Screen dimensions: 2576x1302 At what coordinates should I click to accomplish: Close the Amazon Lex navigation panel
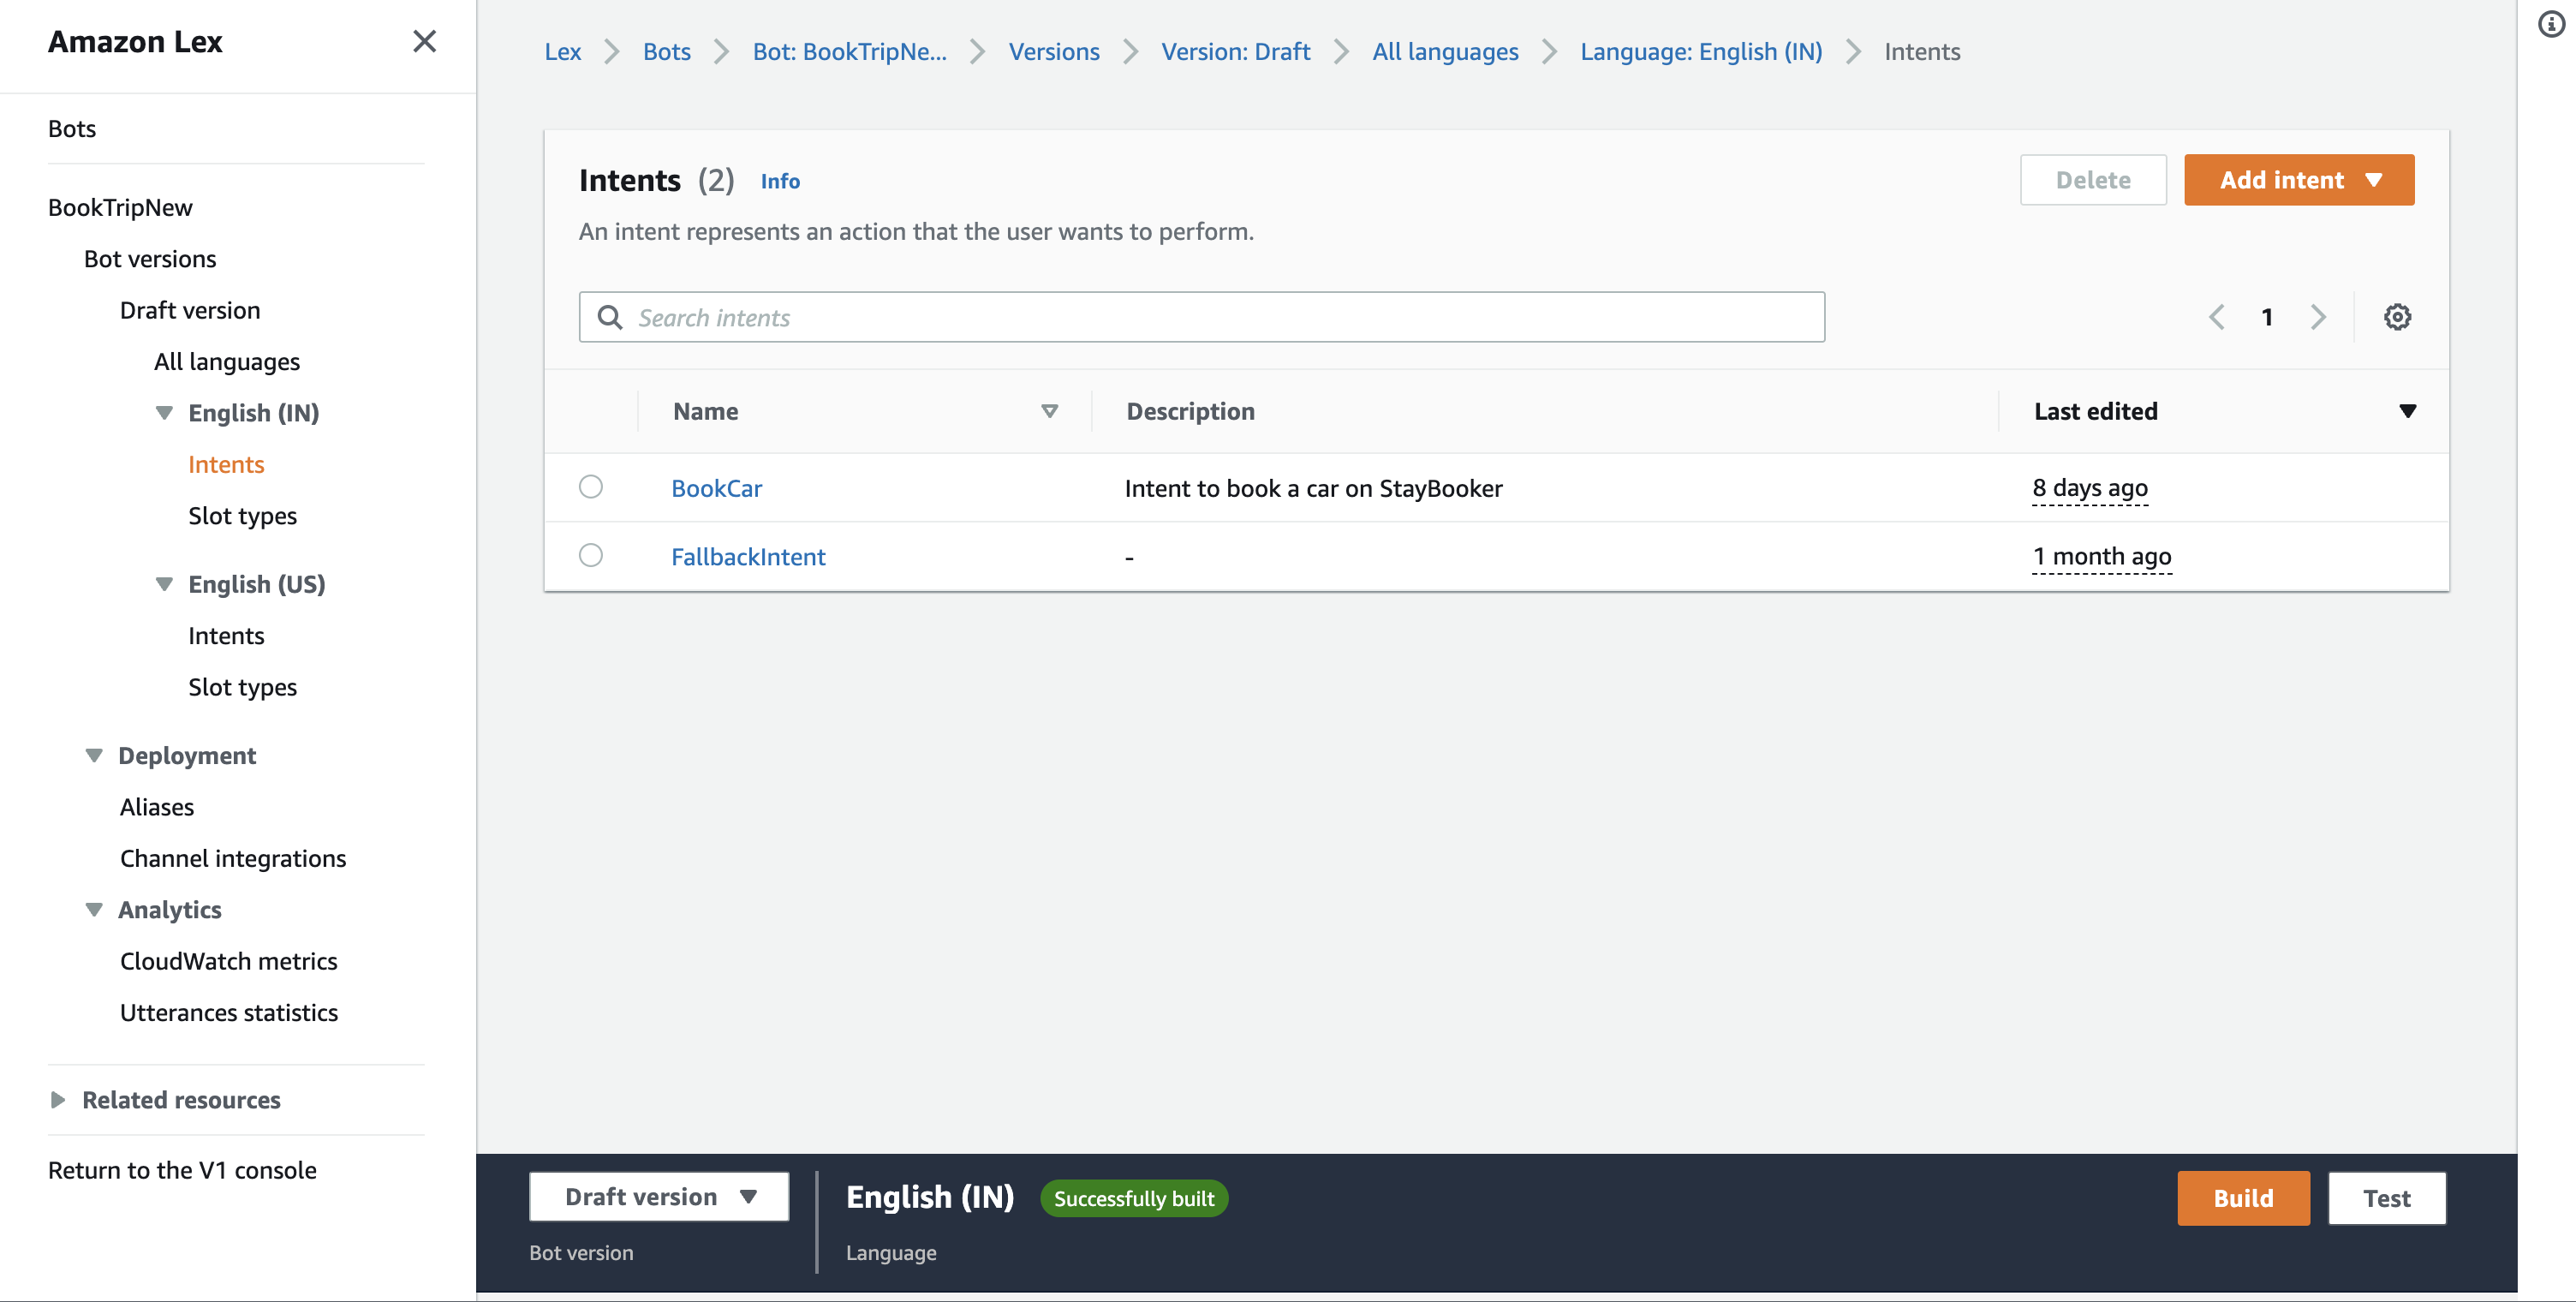coord(425,41)
